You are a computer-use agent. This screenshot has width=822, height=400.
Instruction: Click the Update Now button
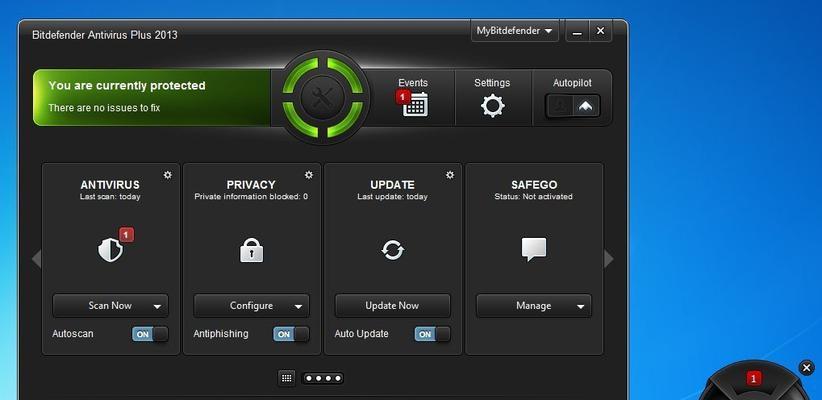coord(393,306)
